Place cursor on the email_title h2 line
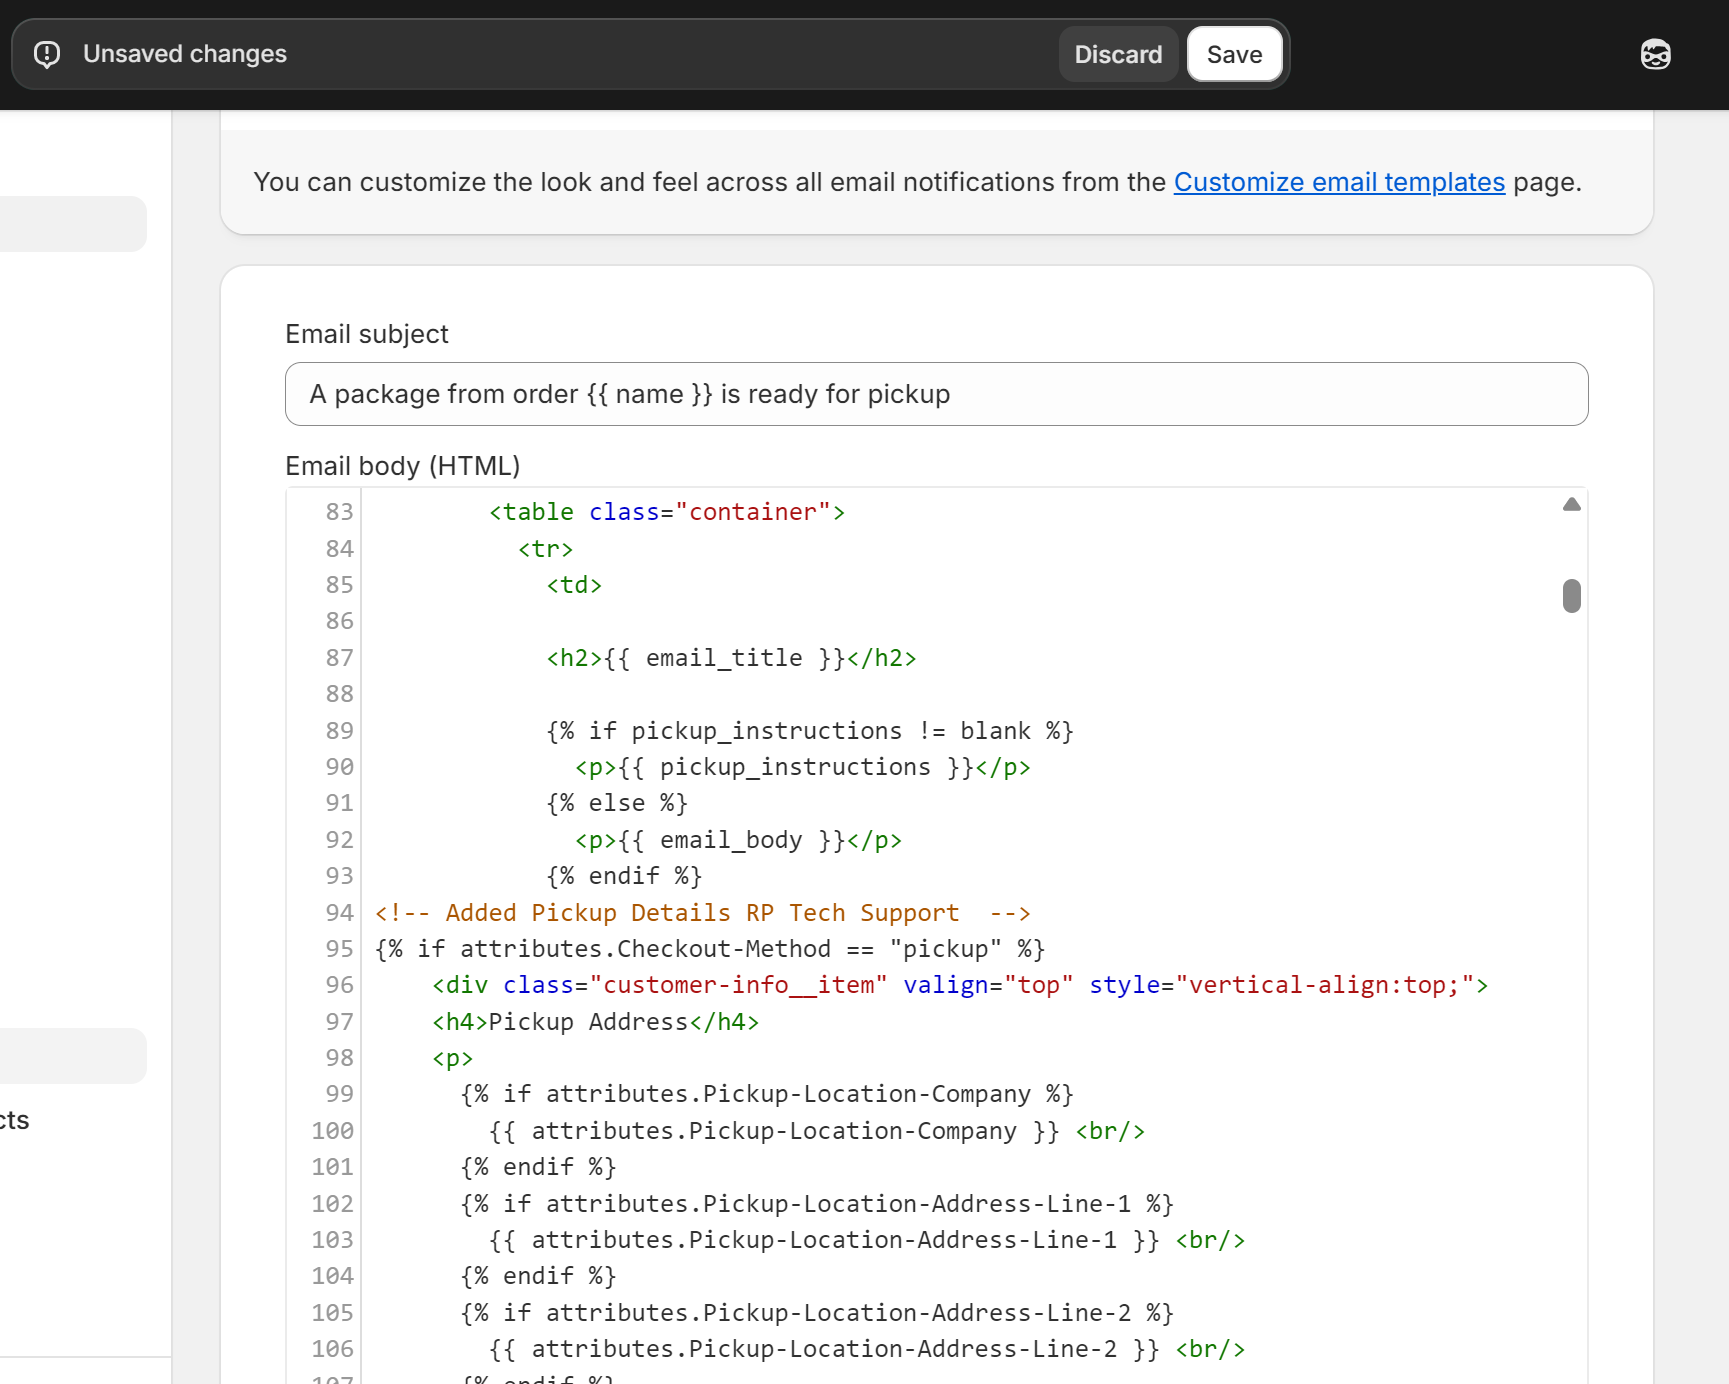Screen dimensions: 1729x1384 (730, 658)
